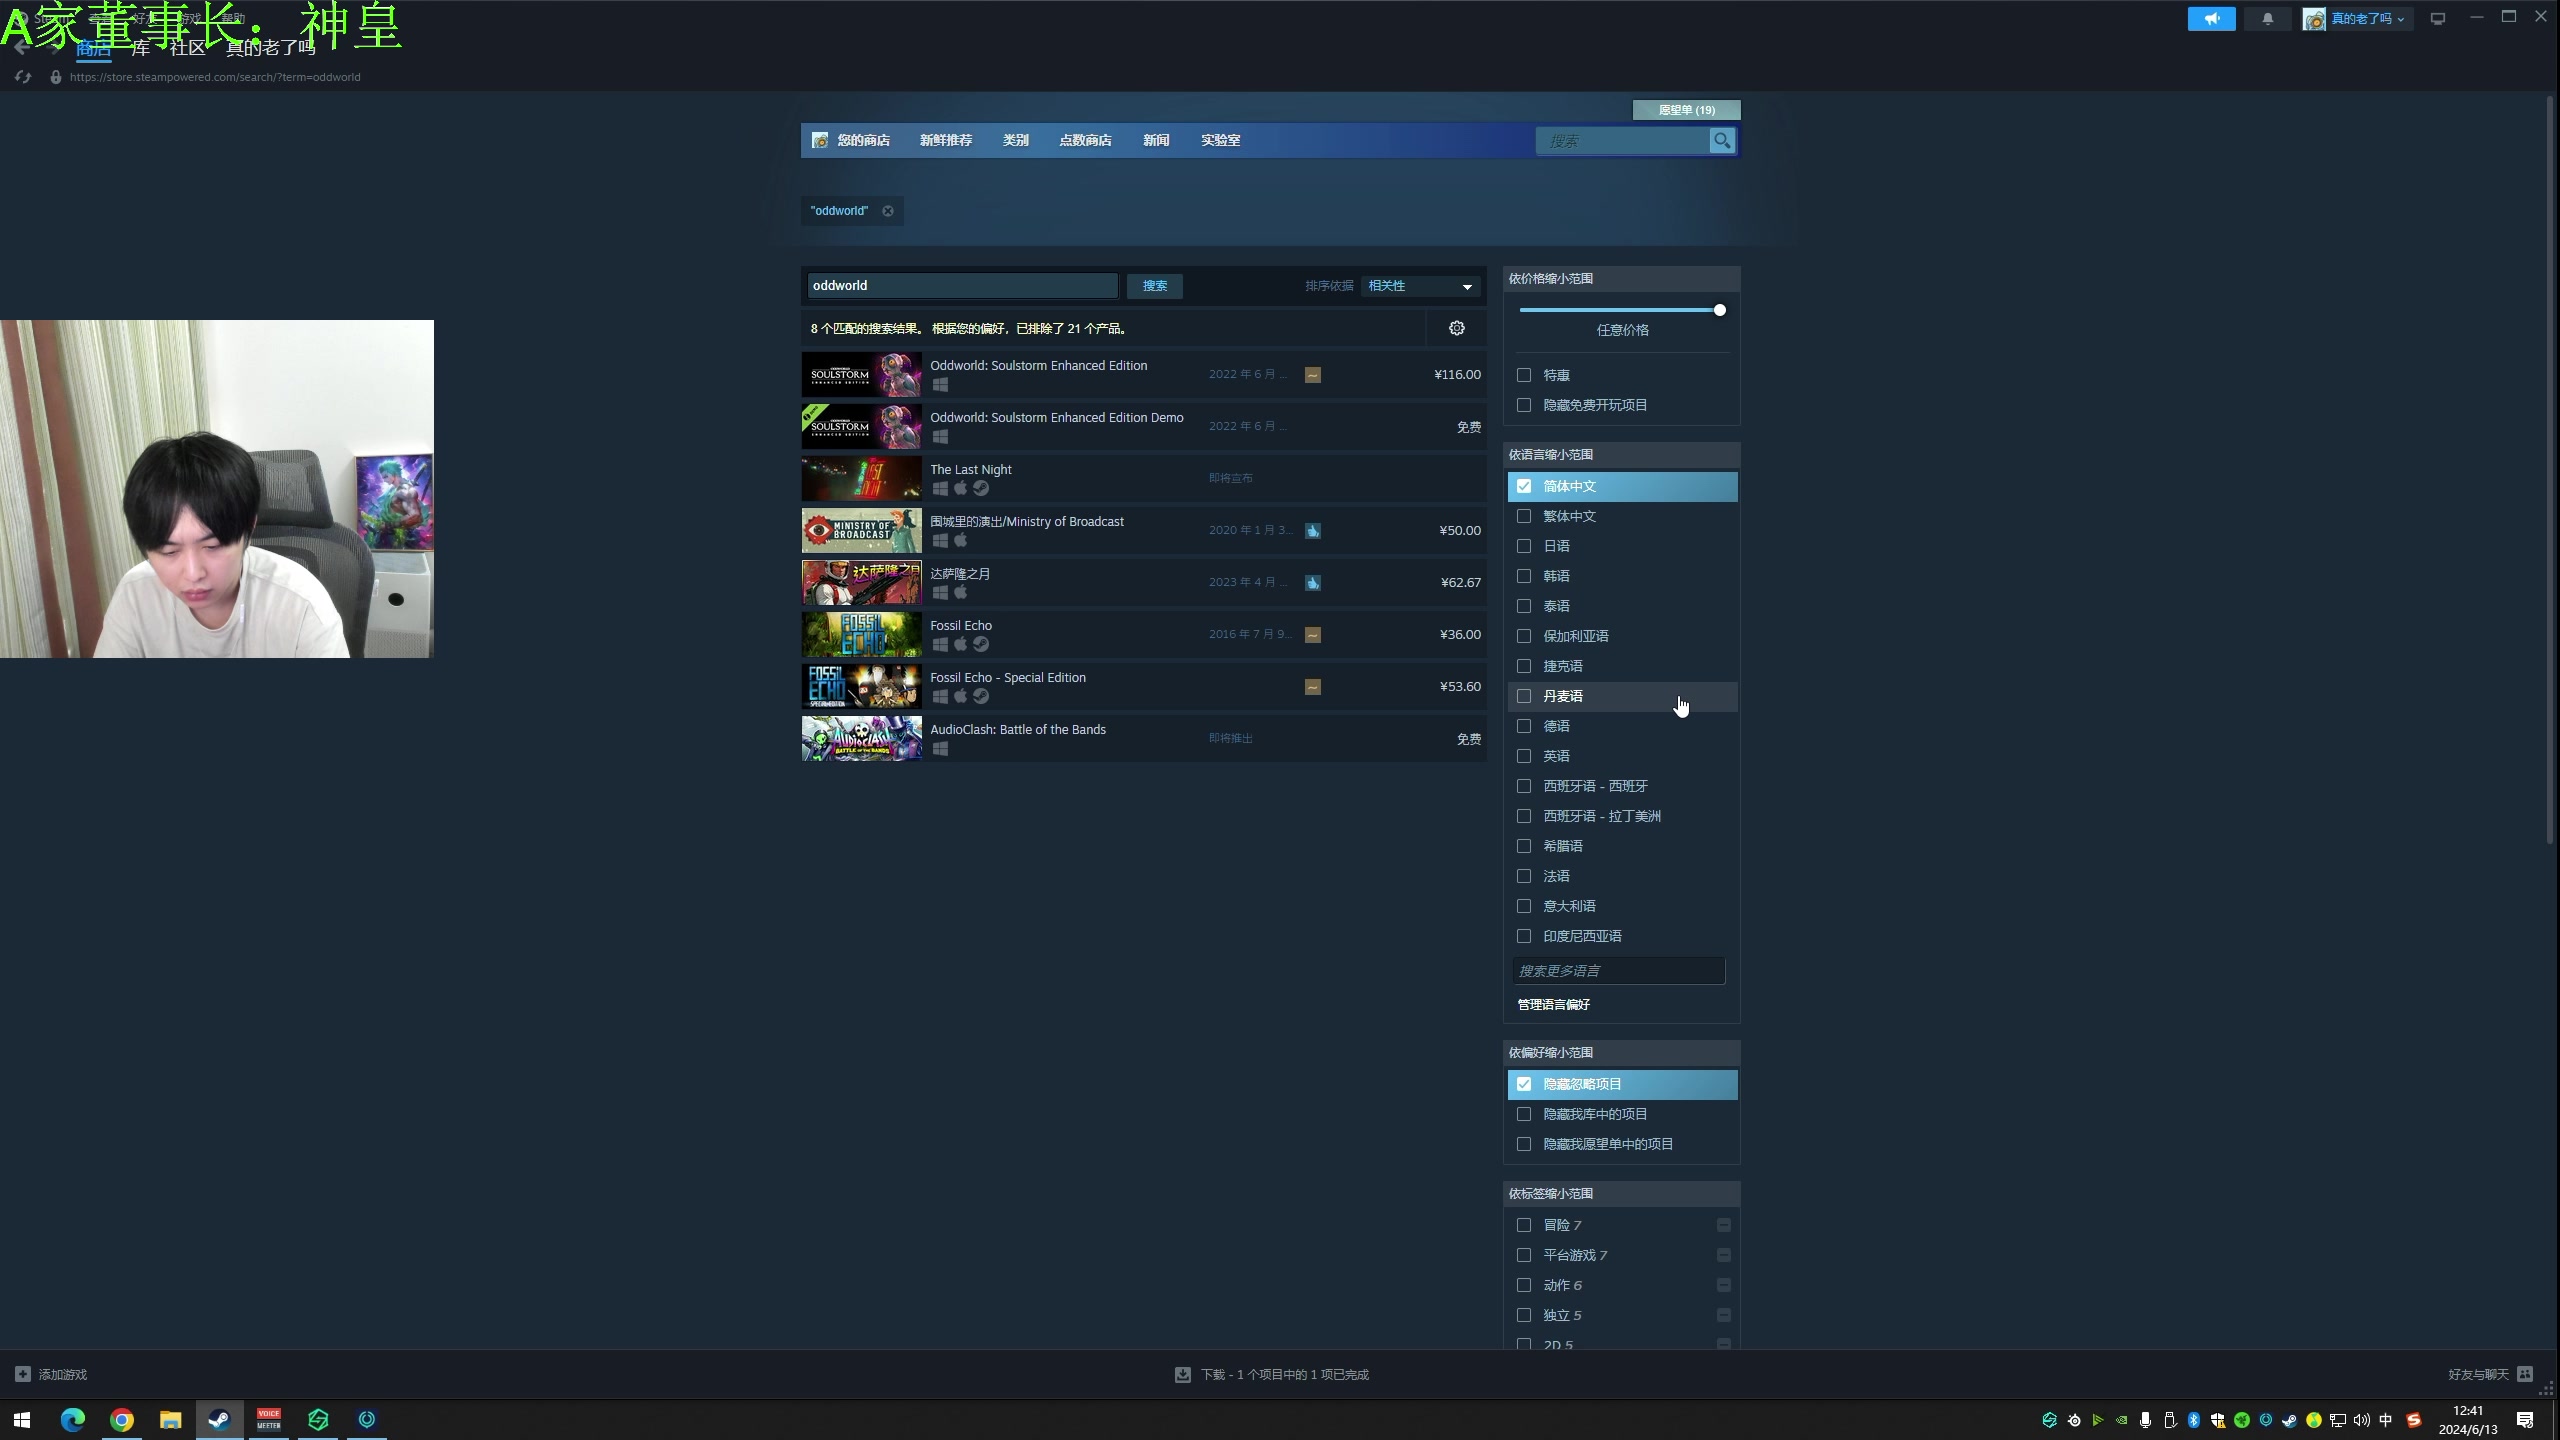This screenshot has height=1440, width=2560.
Task: Click the 搜索更多语言 language search field
Action: click(1618, 971)
